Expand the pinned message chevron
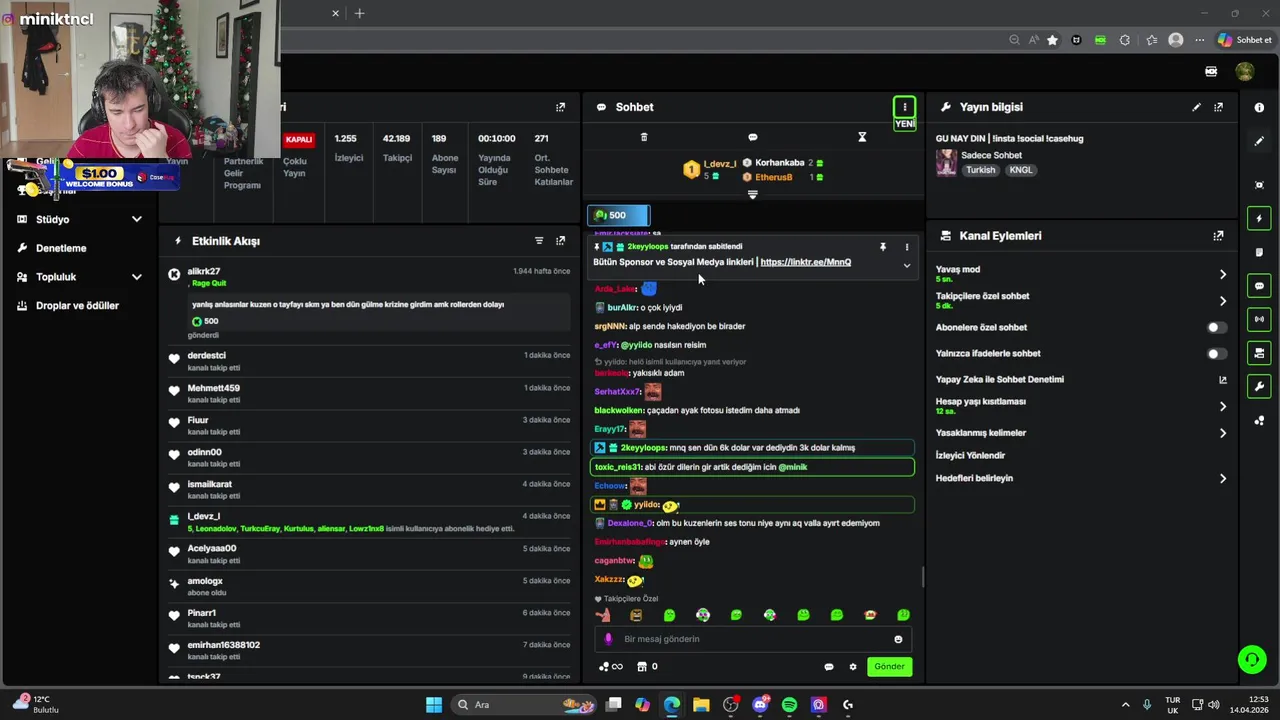 coord(907,266)
